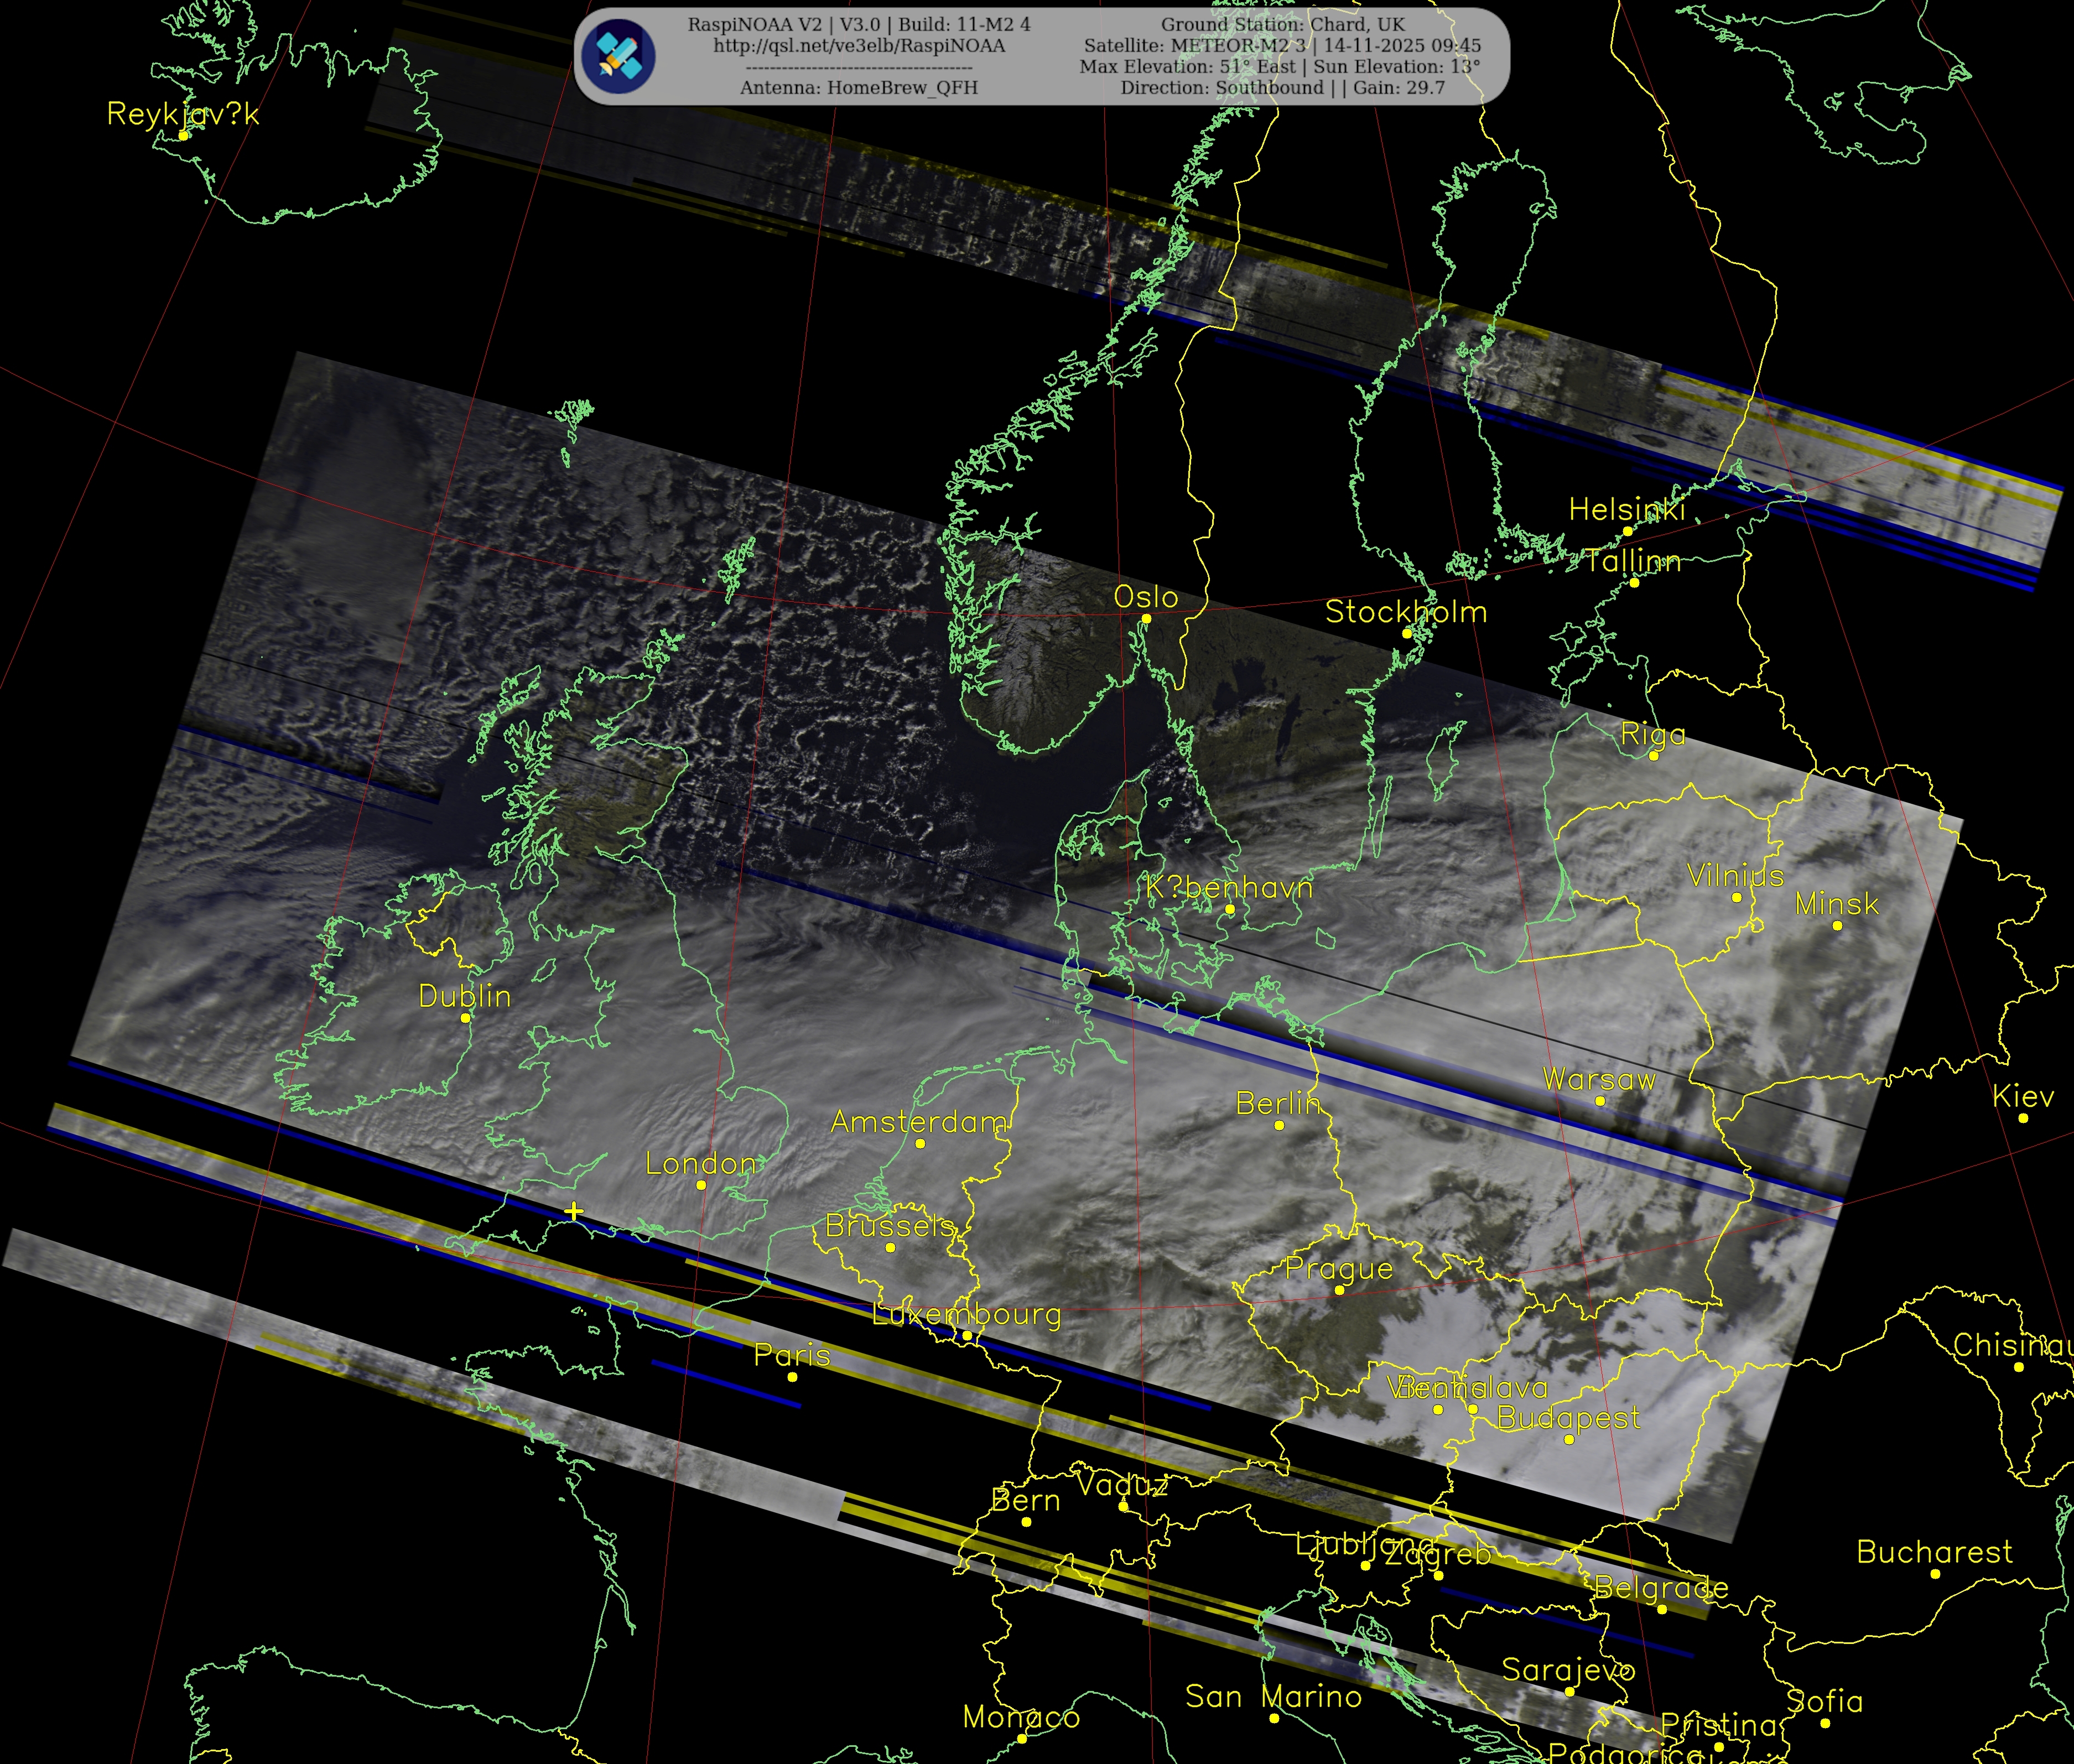Click the Oslo city marker dot

tap(1146, 619)
